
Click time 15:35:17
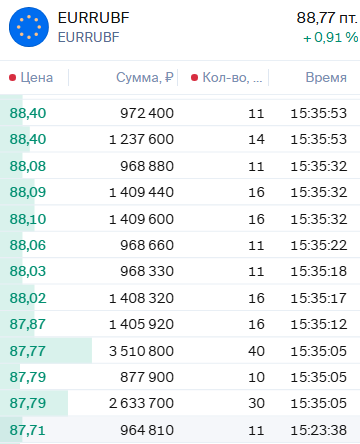point(319,298)
